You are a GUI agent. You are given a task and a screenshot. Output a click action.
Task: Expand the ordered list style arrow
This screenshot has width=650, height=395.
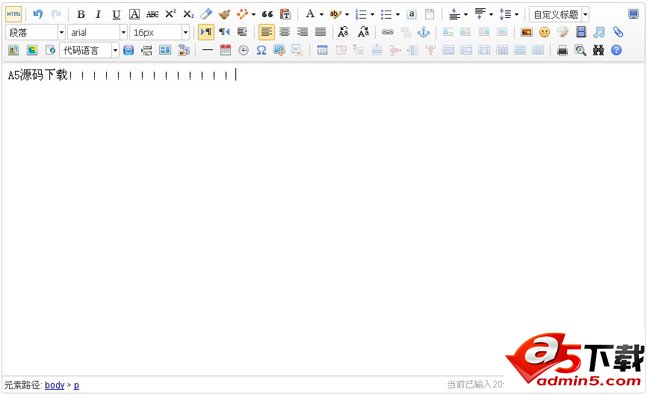[372, 15]
